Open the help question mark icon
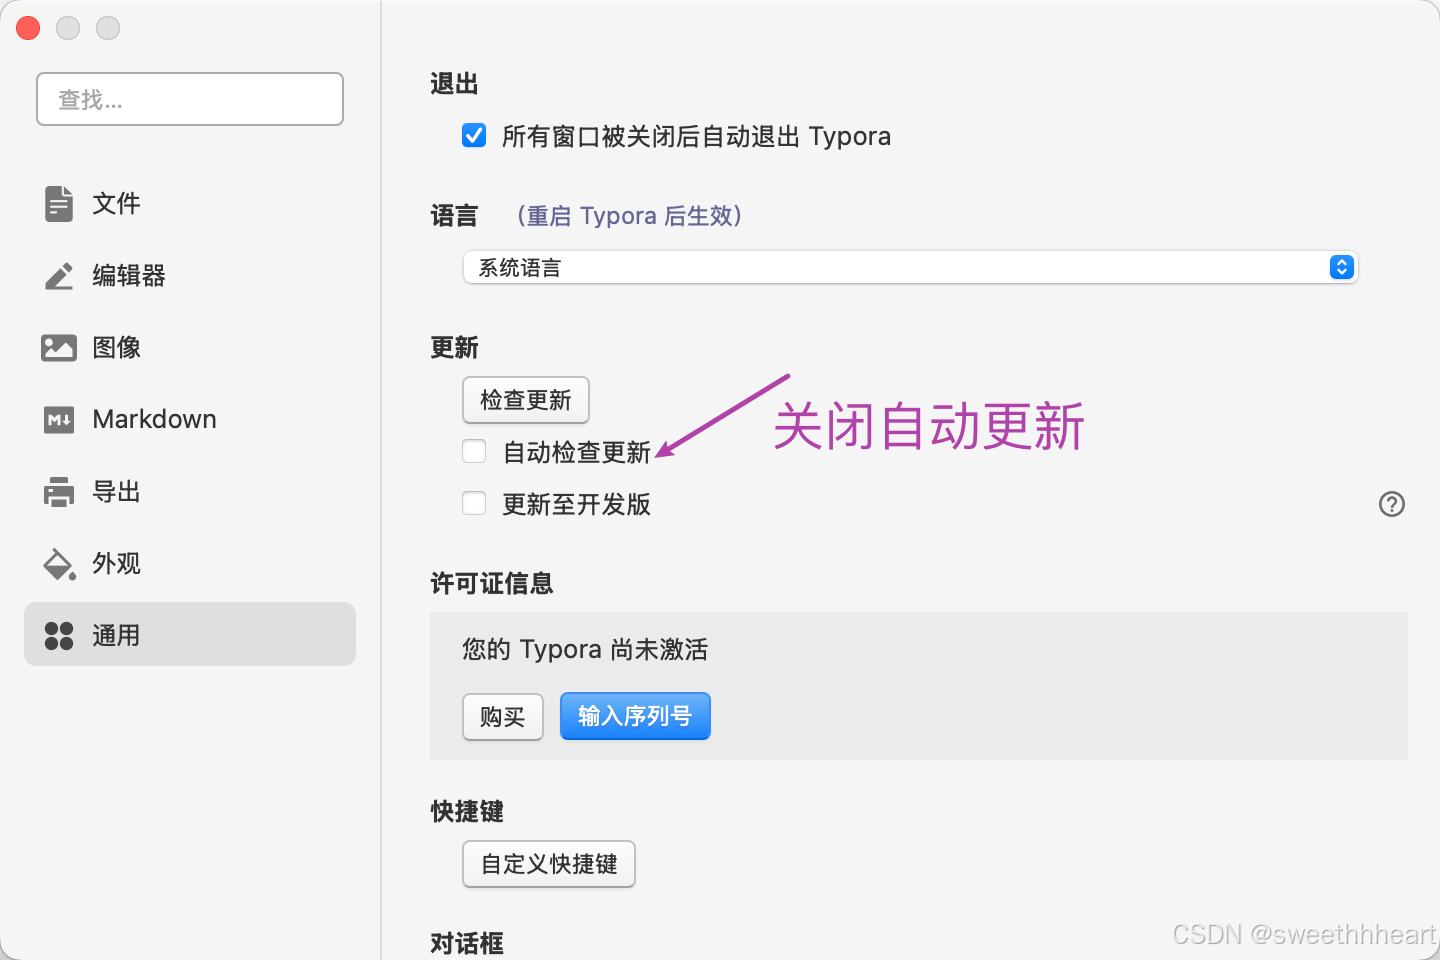 1392,504
